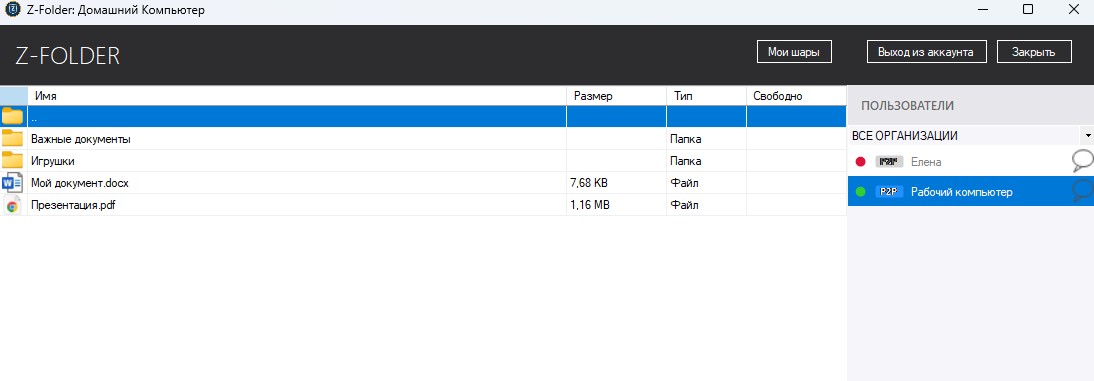Screen dimensions: 1094x381
Task: Click the Закрыть button
Action: pos(1034,52)
